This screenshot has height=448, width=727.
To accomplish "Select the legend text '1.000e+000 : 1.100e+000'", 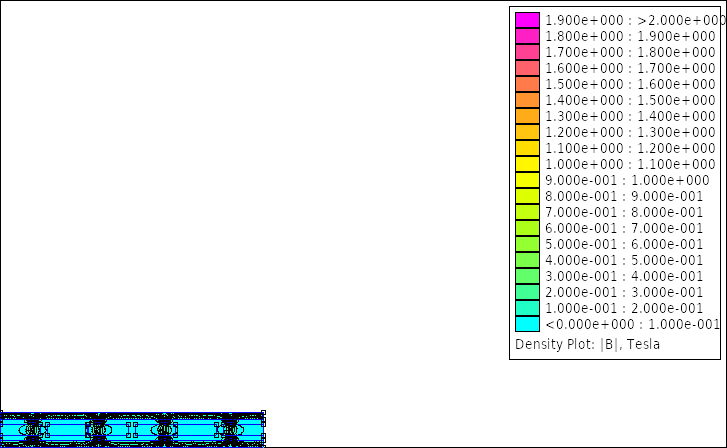I will pyautogui.click(x=631, y=164).
